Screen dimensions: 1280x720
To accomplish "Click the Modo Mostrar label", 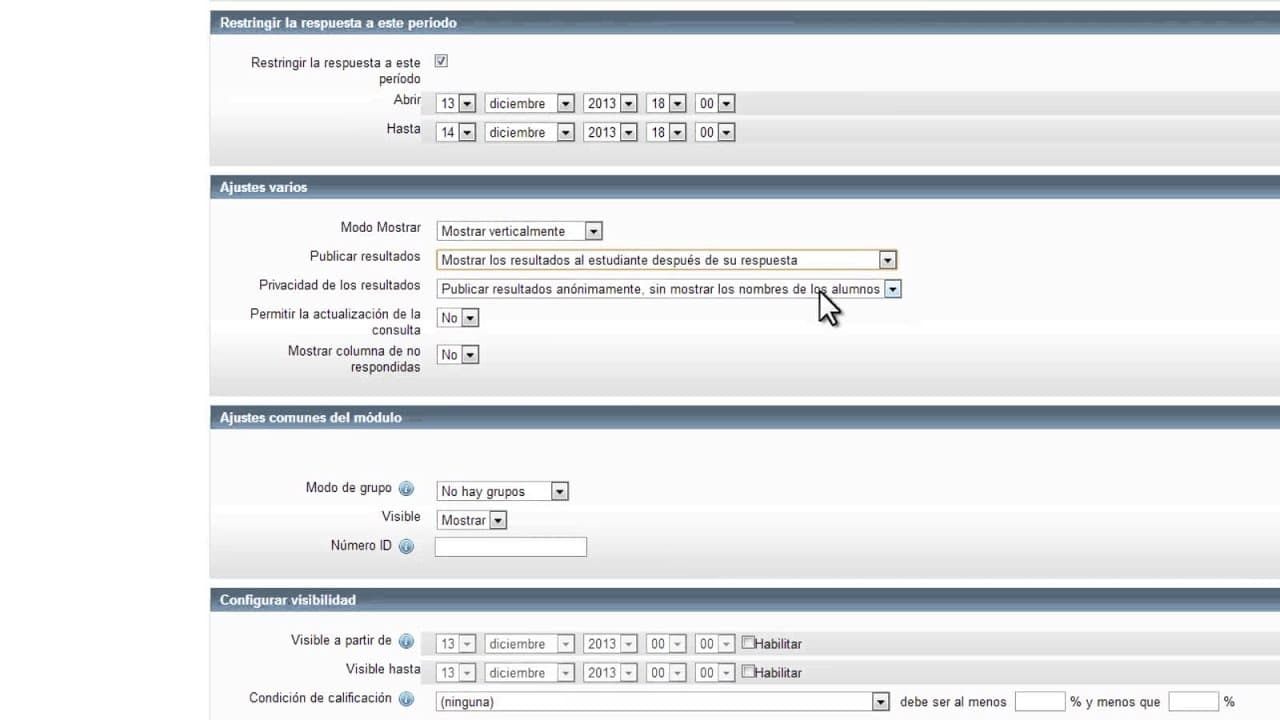I will [x=381, y=227].
